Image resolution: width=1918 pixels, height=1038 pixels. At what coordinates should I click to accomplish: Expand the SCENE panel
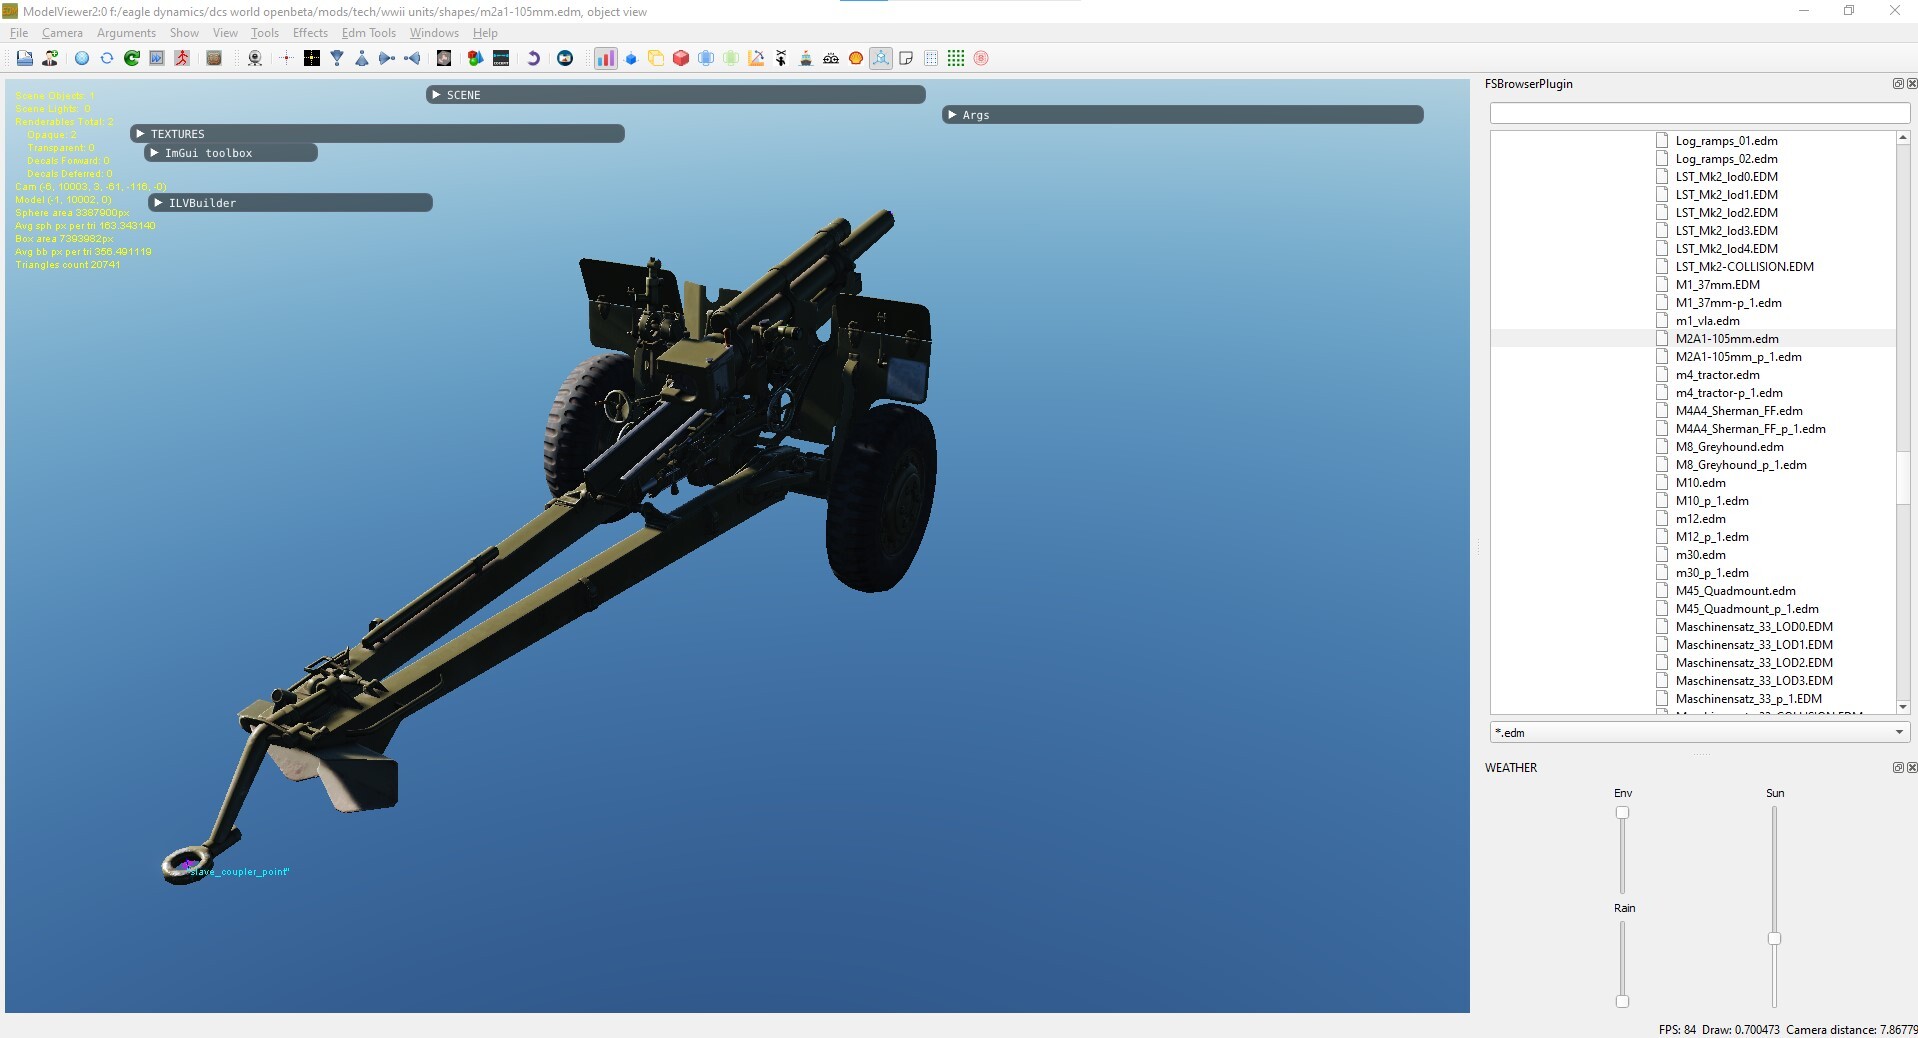coord(676,94)
